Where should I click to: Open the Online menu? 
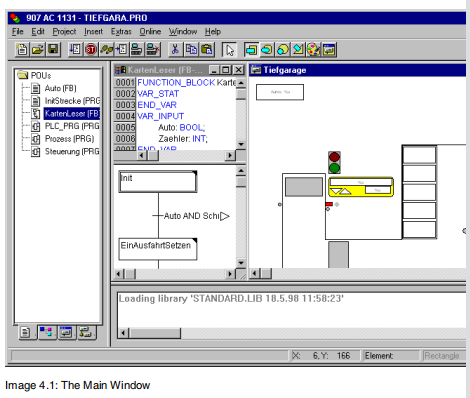tap(150, 32)
